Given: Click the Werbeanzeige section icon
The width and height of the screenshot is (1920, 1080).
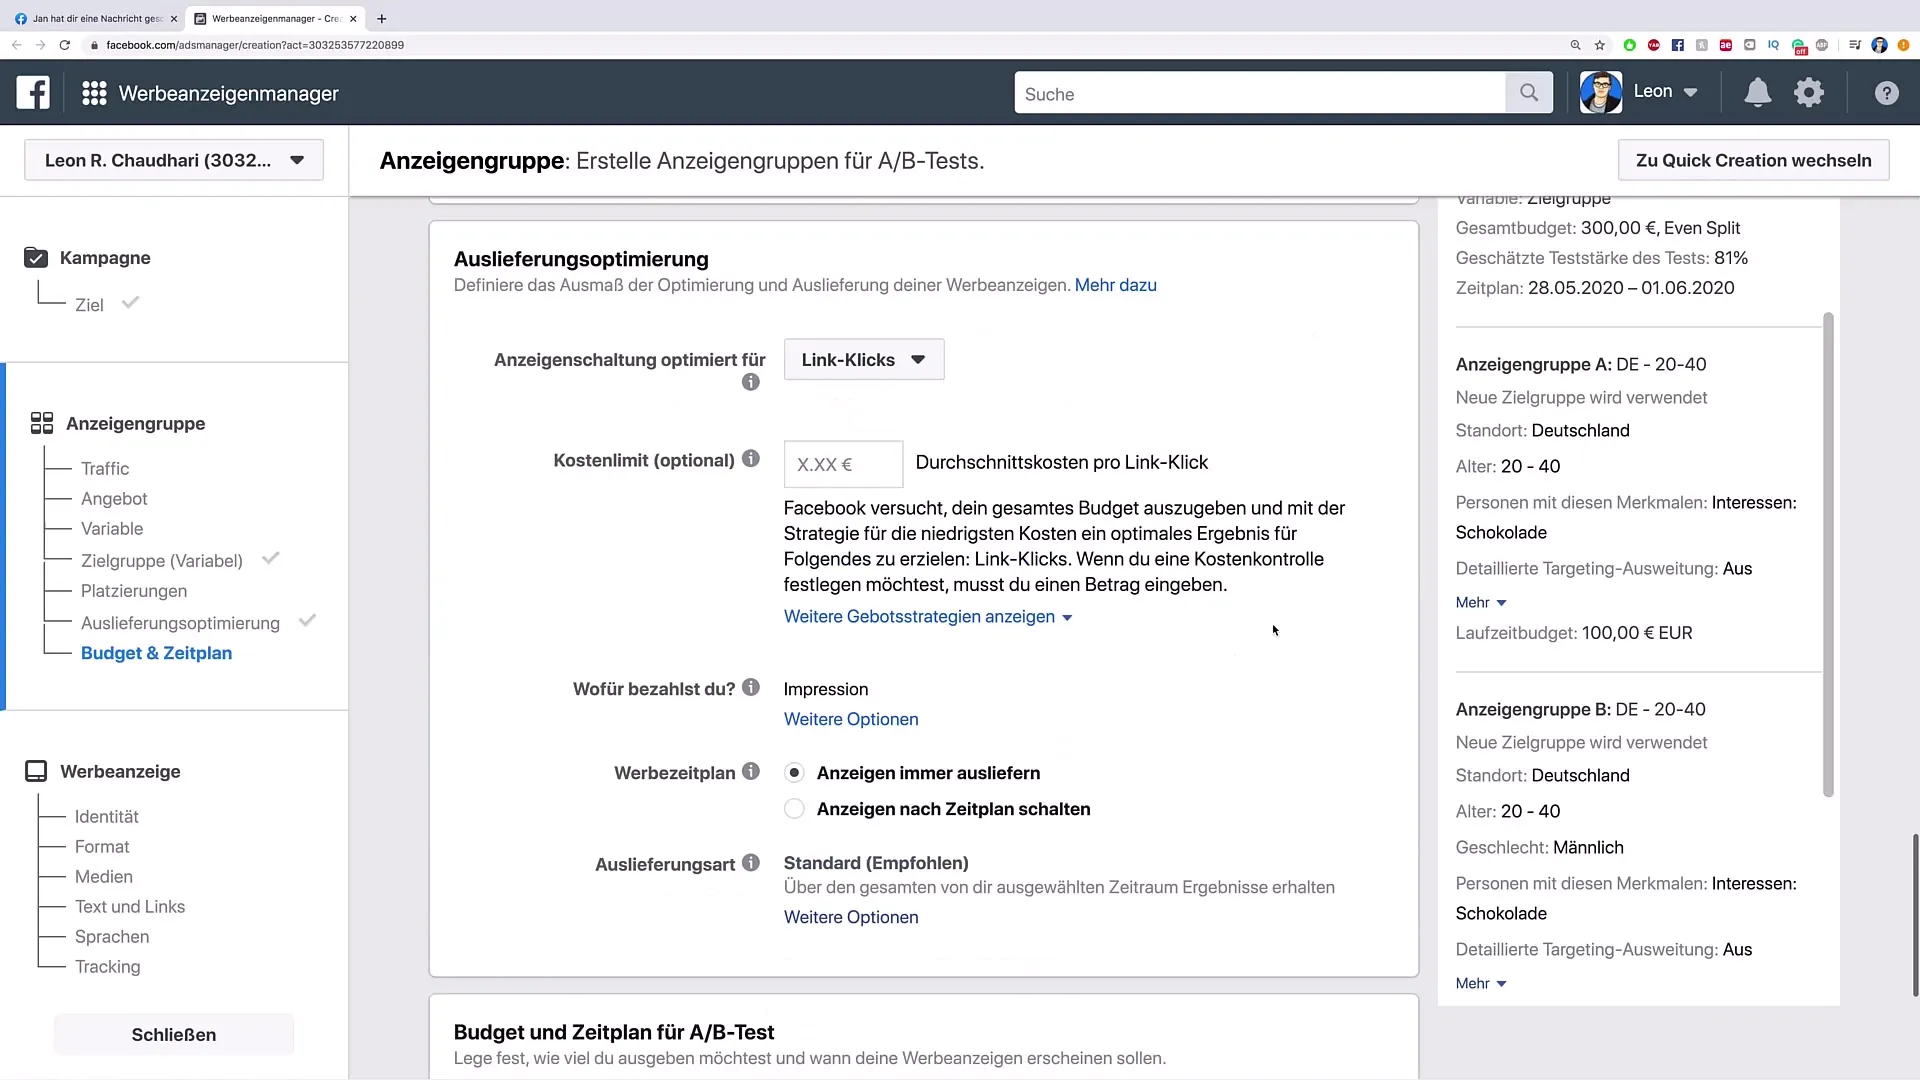Looking at the screenshot, I should 36,771.
